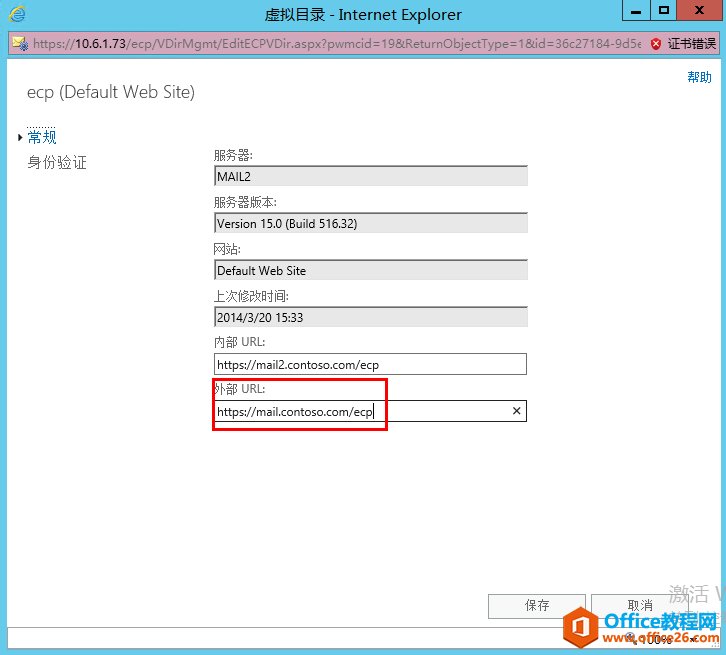Clear the 外部 URL field with X
The height and width of the screenshot is (655, 726).
[517, 411]
